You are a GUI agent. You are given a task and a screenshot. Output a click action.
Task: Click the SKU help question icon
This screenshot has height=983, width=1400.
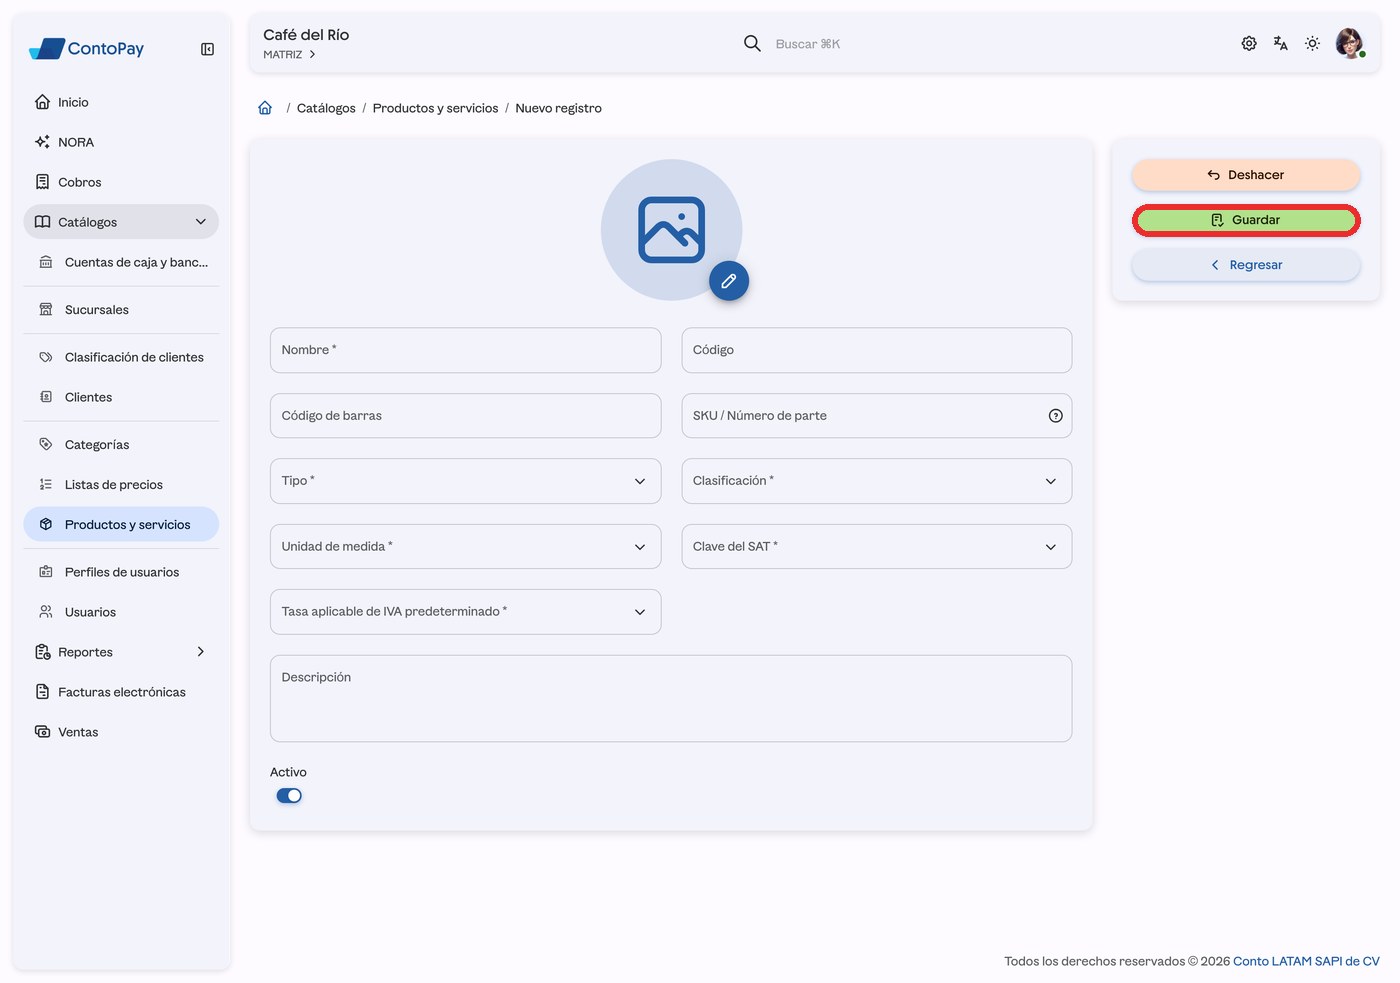pos(1056,416)
